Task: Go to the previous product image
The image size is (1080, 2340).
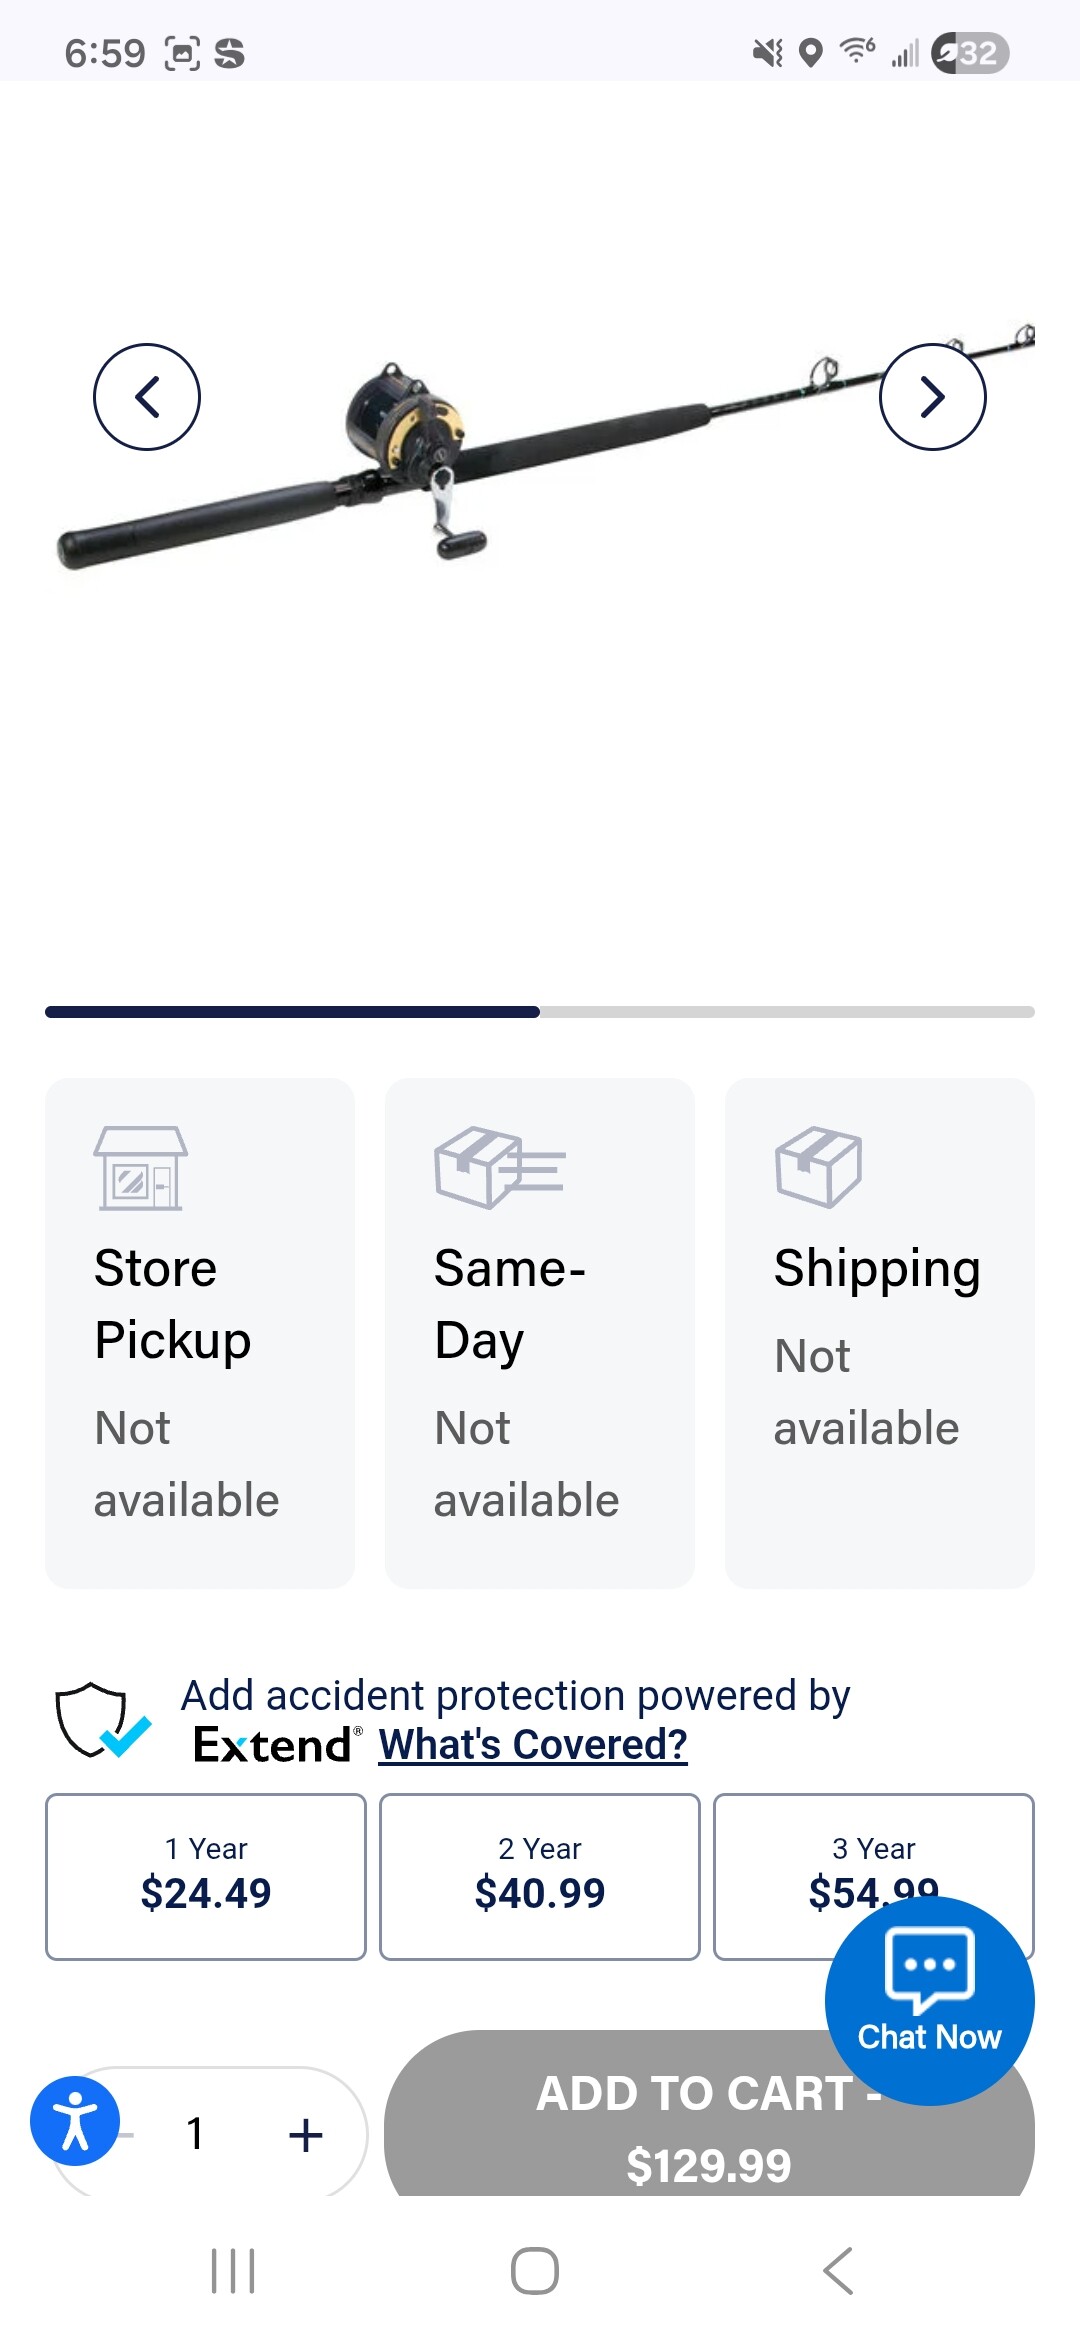Action: point(147,397)
